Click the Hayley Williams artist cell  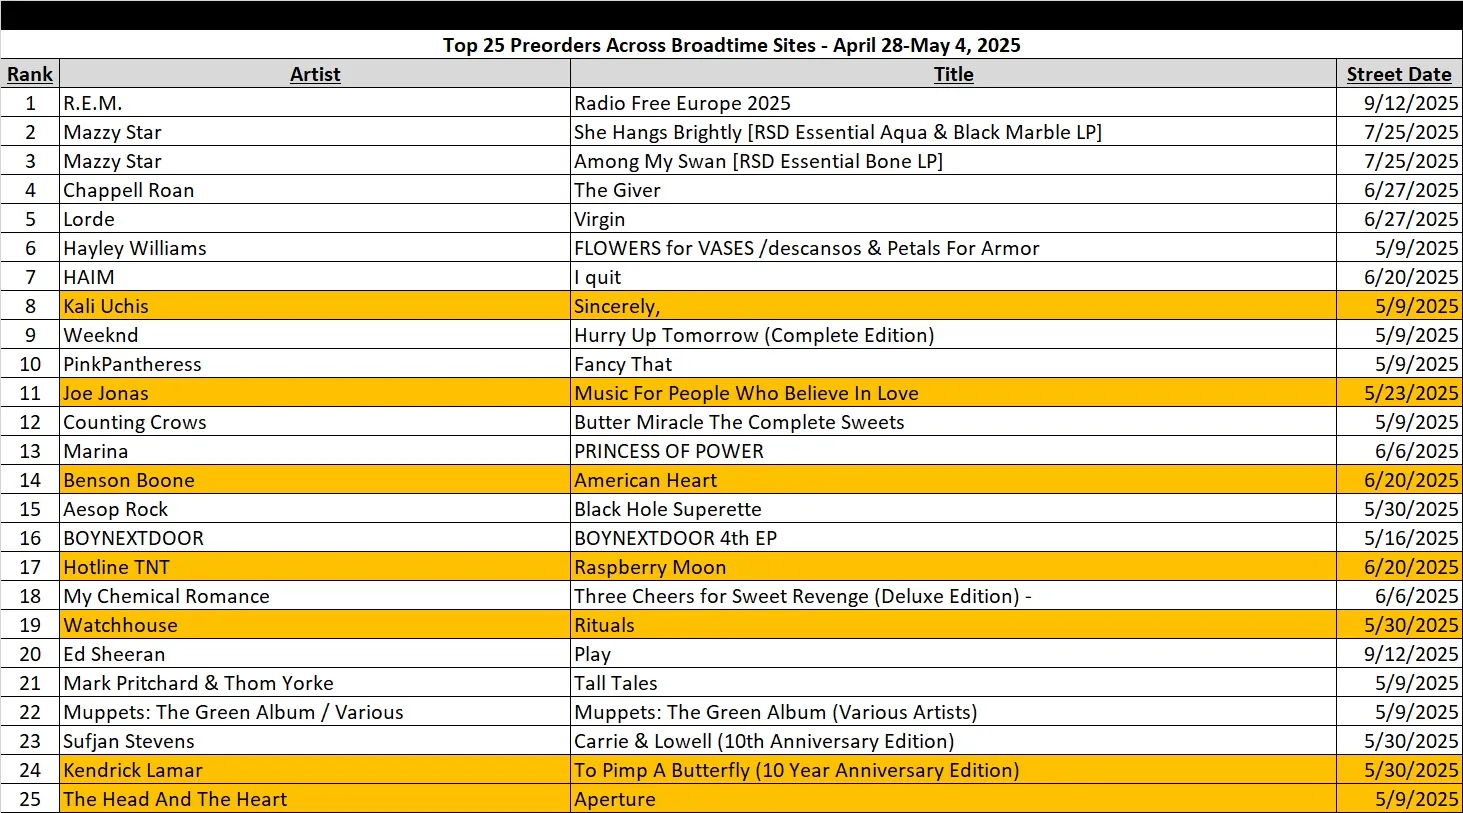click(315, 248)
